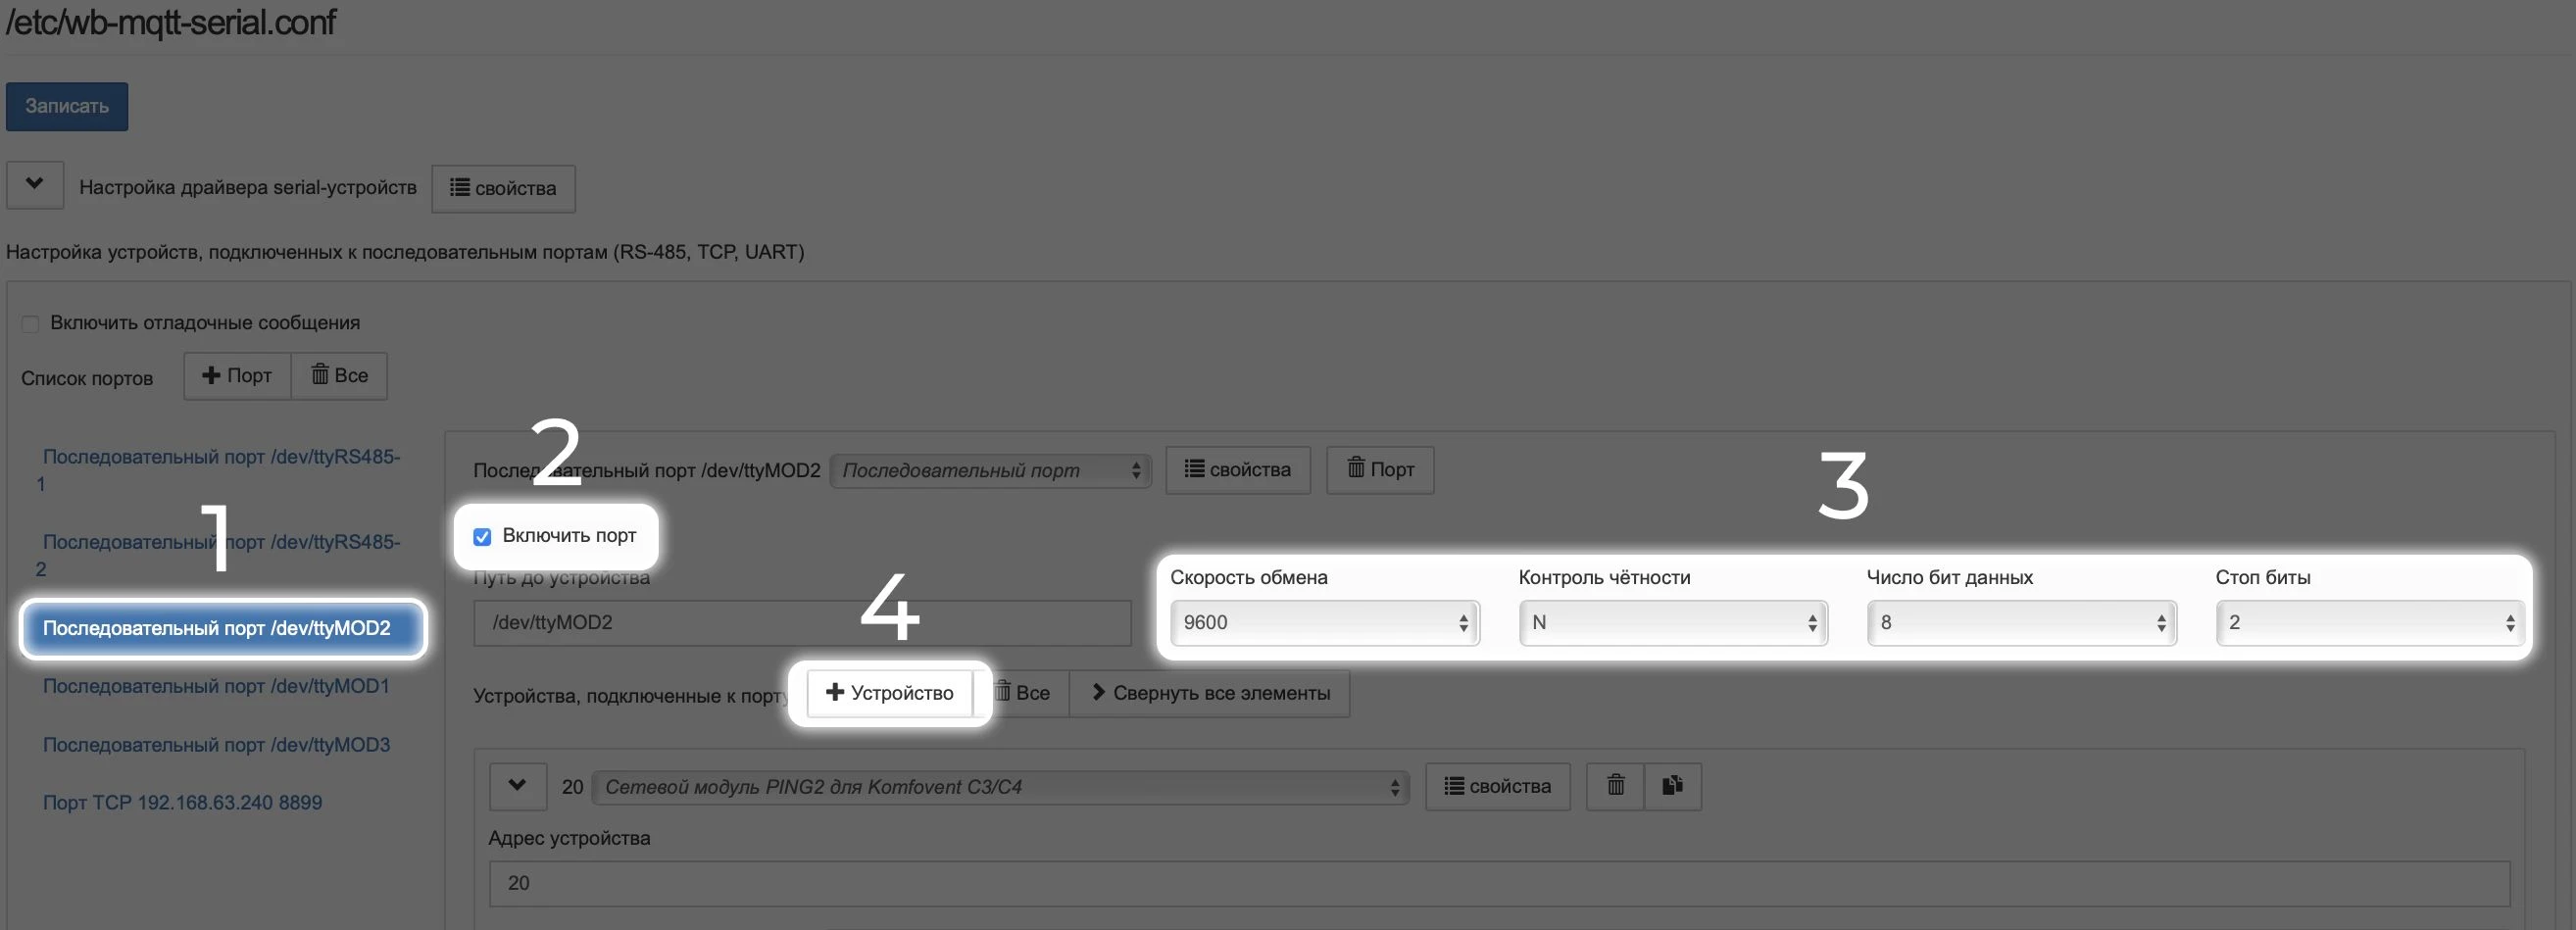
Task: Collapse the serial driver settings section chevron
Action: click(35, 185)
